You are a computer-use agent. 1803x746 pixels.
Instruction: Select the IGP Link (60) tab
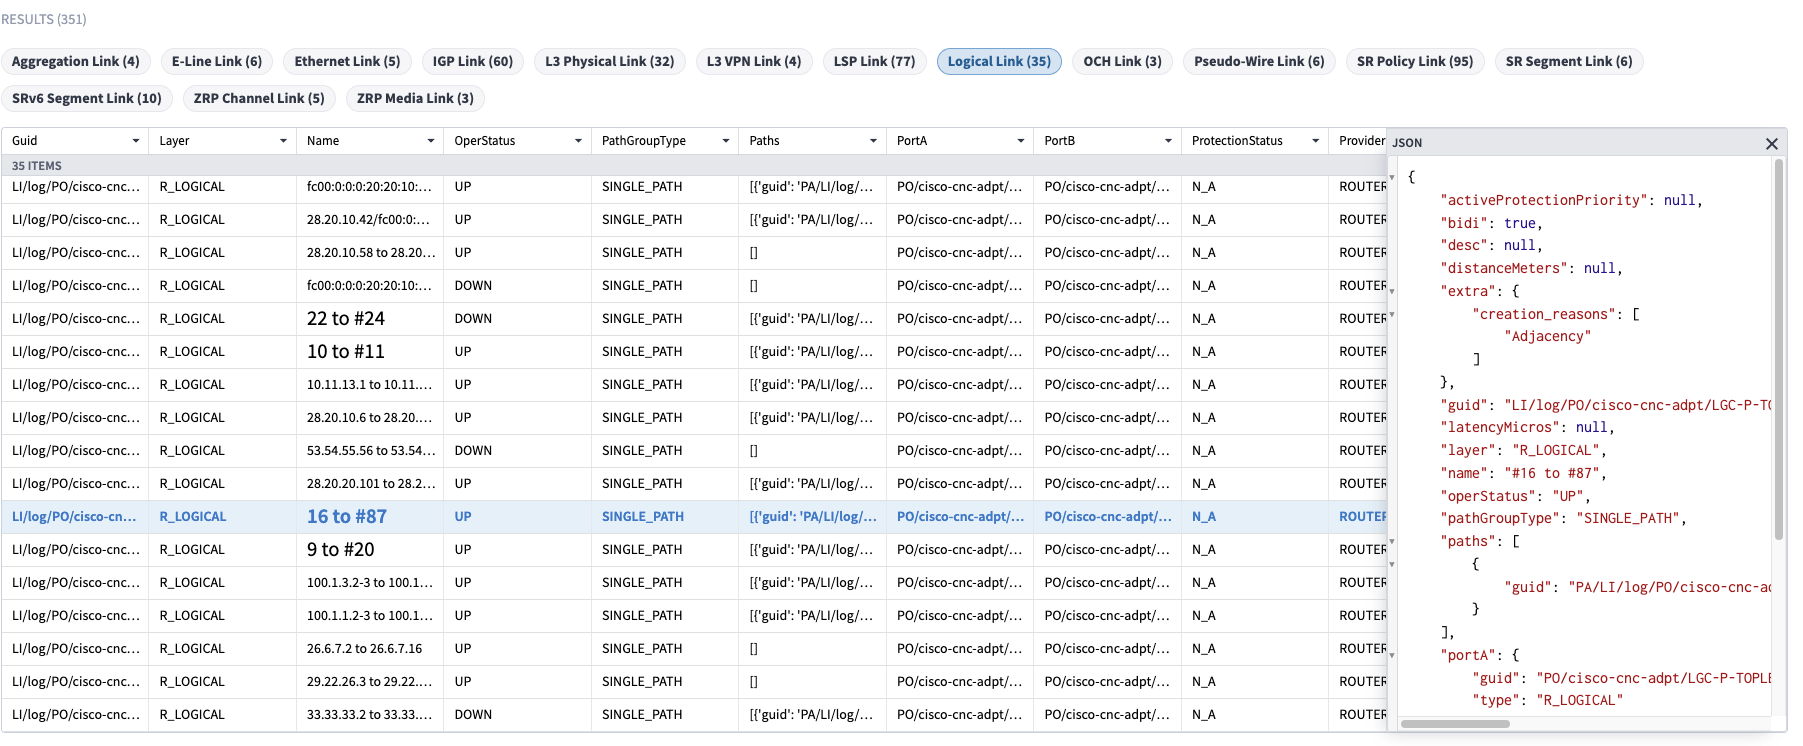pos(473,61)
